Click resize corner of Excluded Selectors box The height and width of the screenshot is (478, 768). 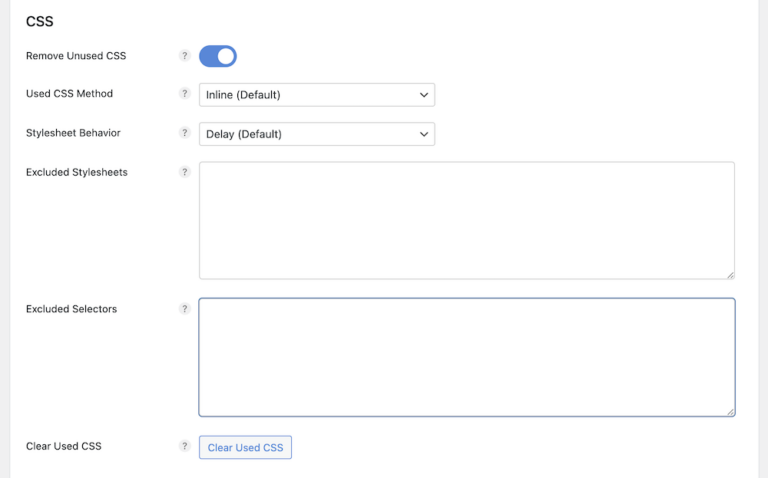tap(730, 411)
